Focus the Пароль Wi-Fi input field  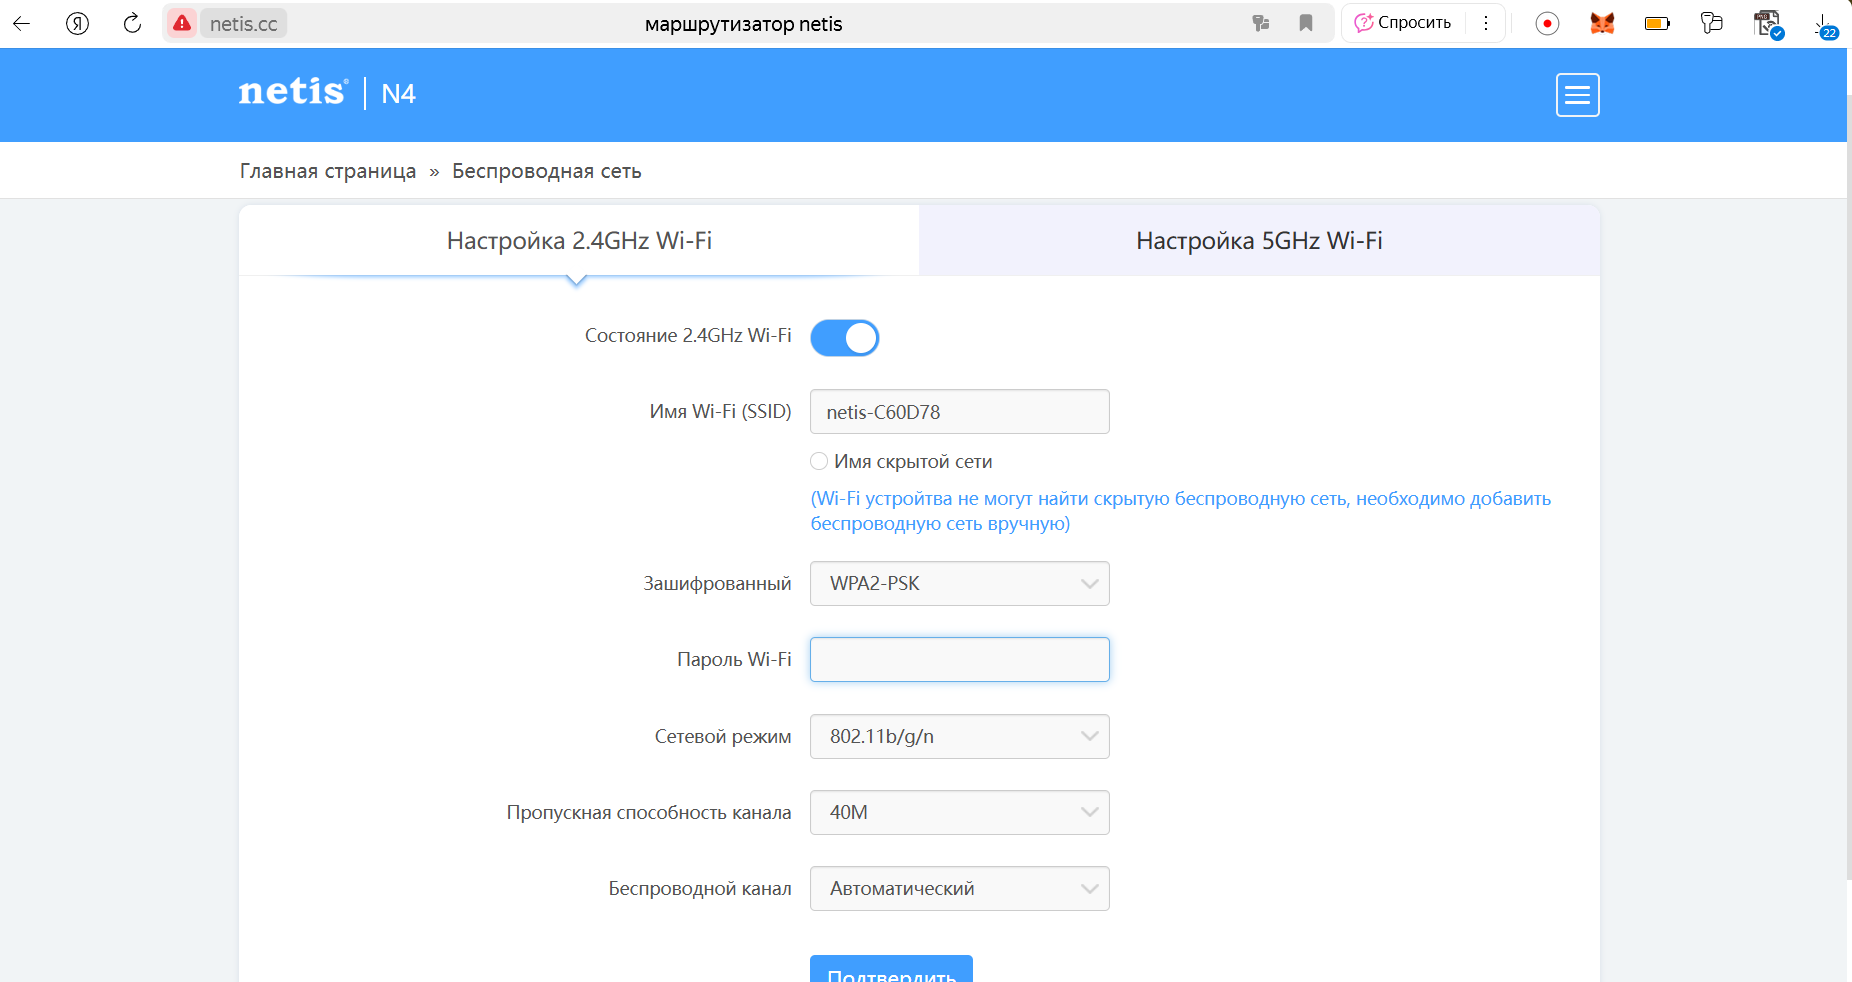[960, 660]
